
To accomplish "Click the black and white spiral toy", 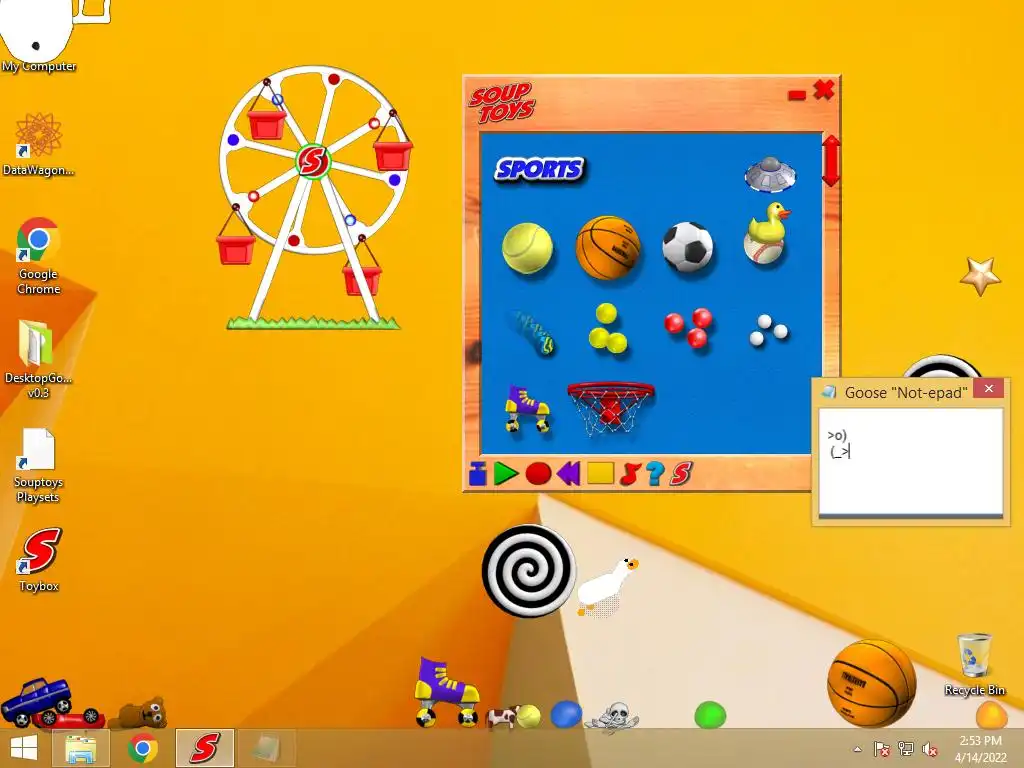I will [528, 571].
